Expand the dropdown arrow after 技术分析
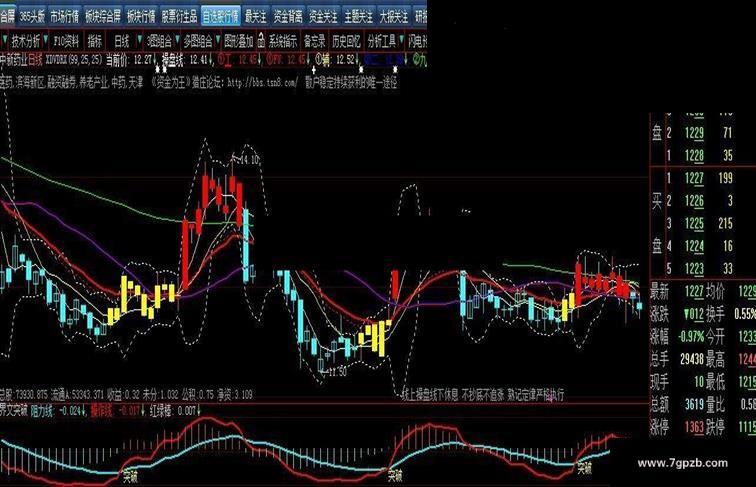 pyautogui.click(x=46, y=39)
